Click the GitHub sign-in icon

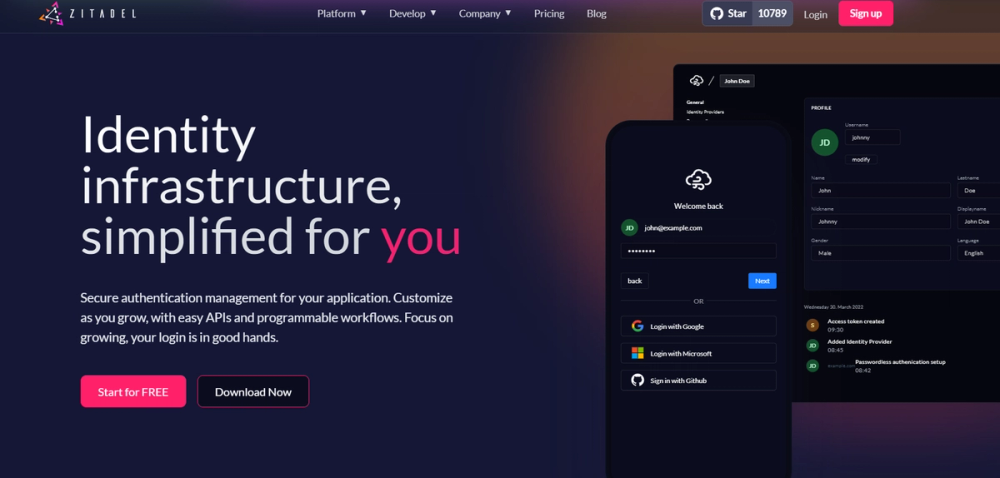coord(637,380)
